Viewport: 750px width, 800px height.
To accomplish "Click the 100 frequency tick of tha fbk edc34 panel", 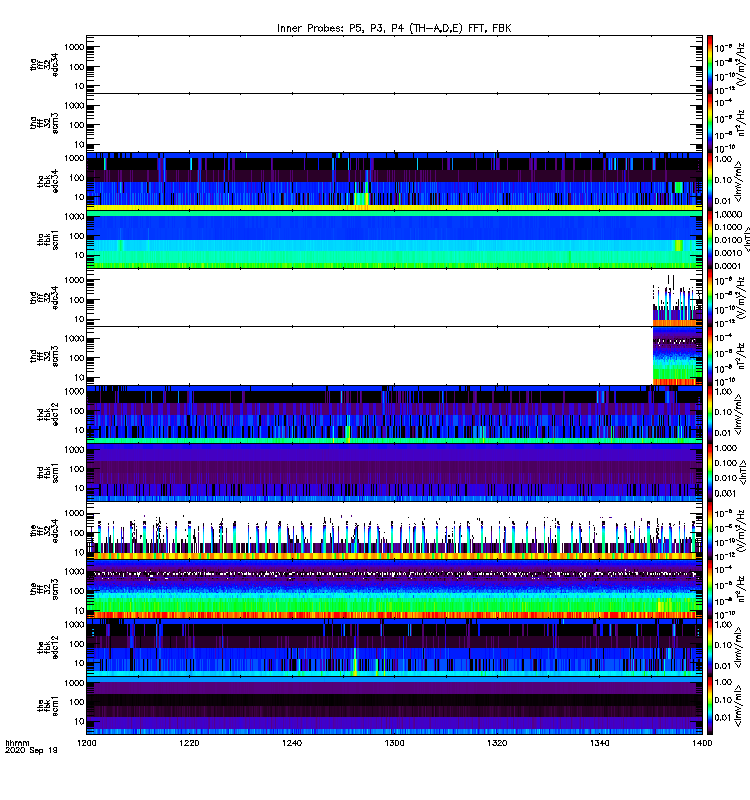I will [x=77, y=178].
